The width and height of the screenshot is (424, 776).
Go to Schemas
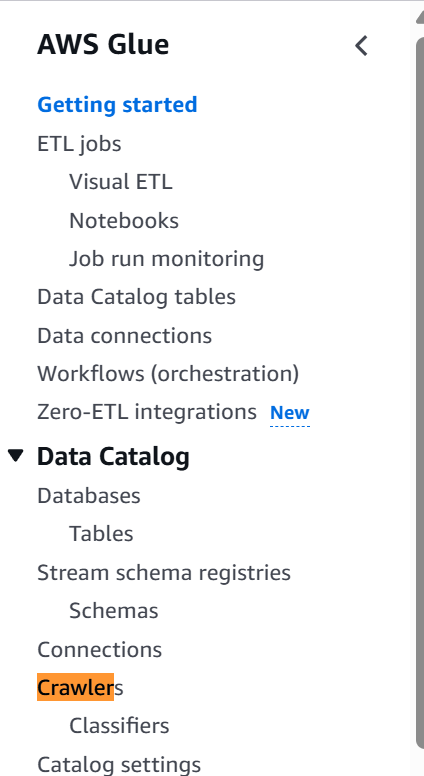point(114,611)
